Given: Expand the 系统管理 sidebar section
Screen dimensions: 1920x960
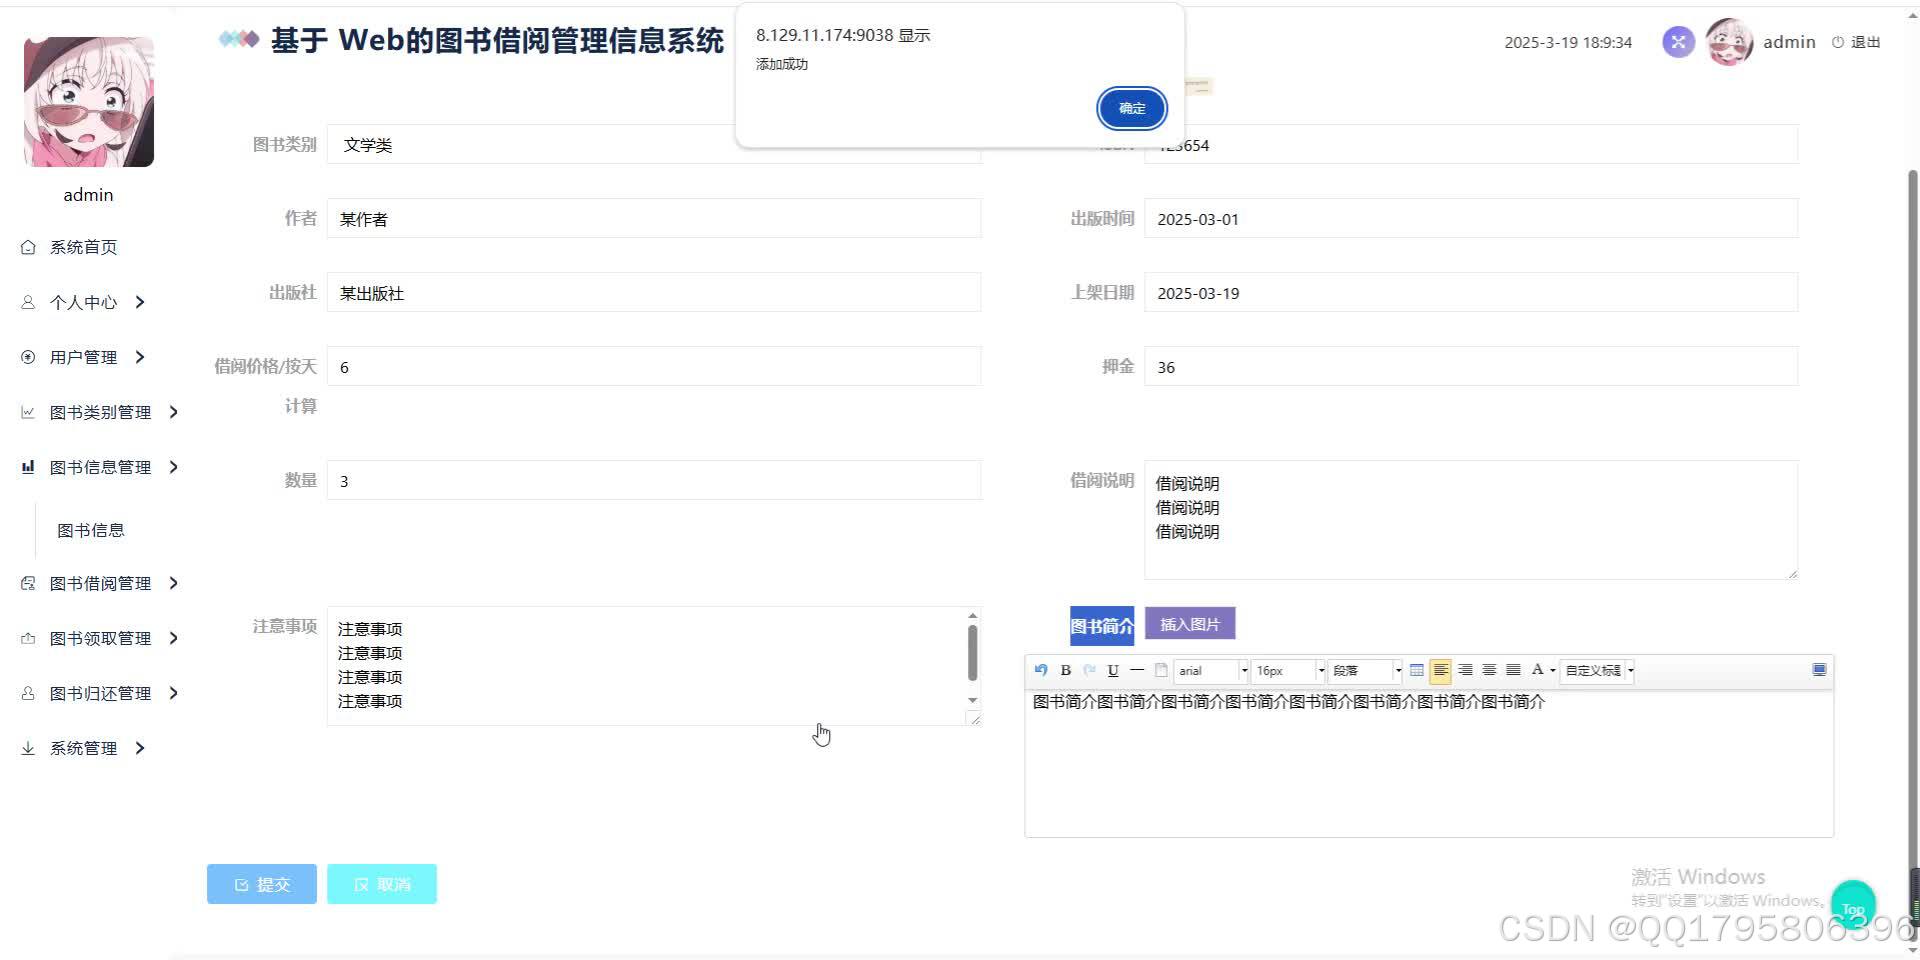Looking at the screenshot, I should 84,747.
